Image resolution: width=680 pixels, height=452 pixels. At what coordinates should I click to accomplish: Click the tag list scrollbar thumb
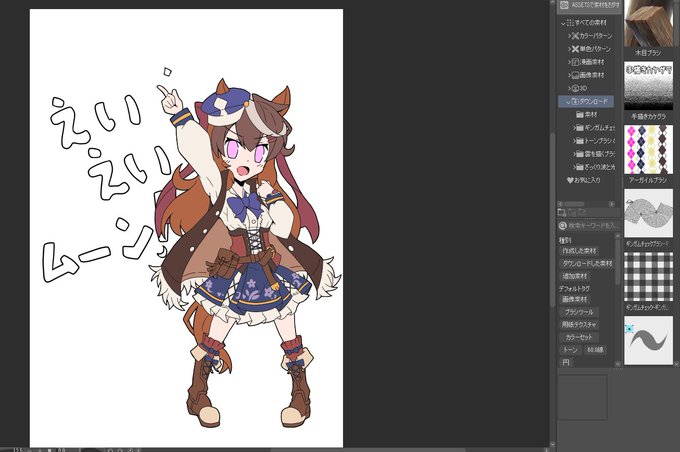pyautogui.click(x=618, y=261)
